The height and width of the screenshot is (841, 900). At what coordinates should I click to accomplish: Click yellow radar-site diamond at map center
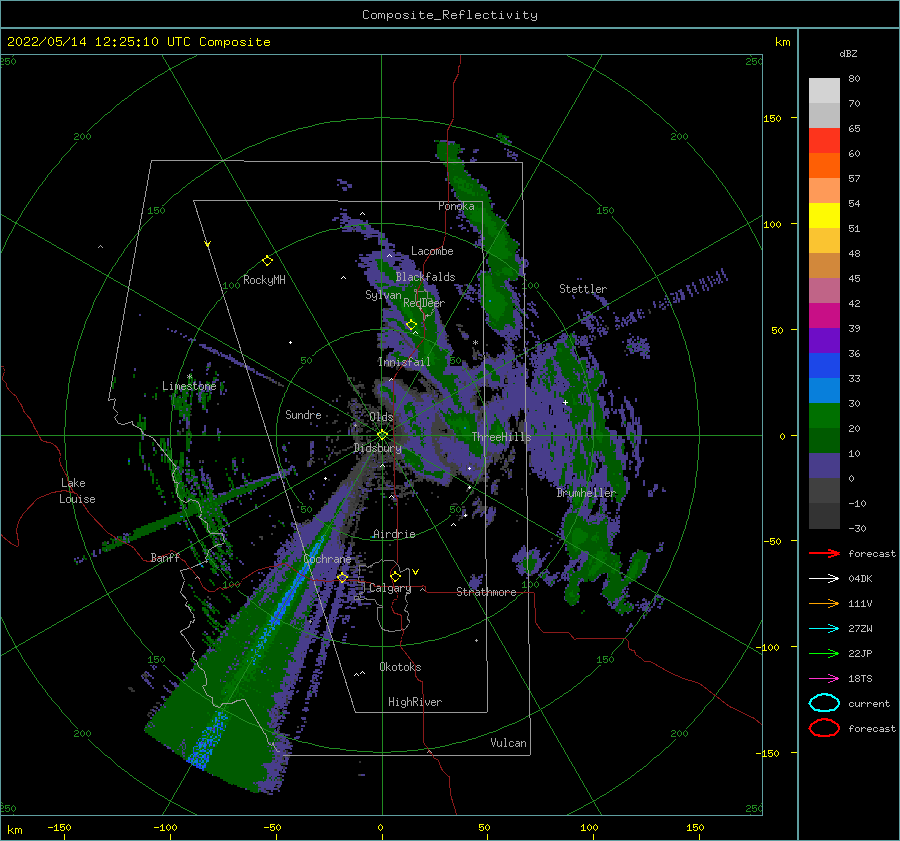382,435
